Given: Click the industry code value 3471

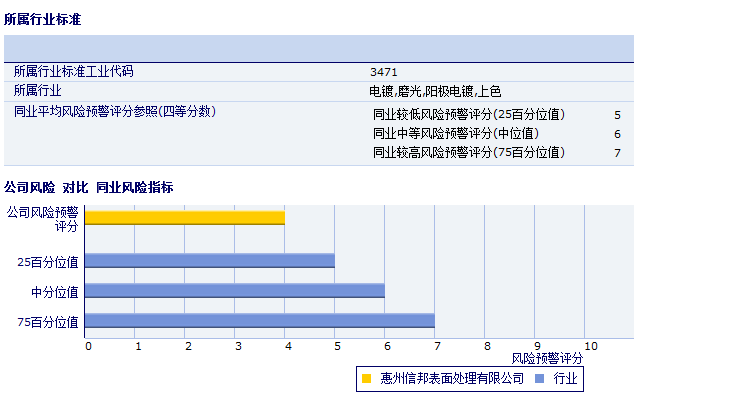Looking at the screenshot, I should 384,72.
